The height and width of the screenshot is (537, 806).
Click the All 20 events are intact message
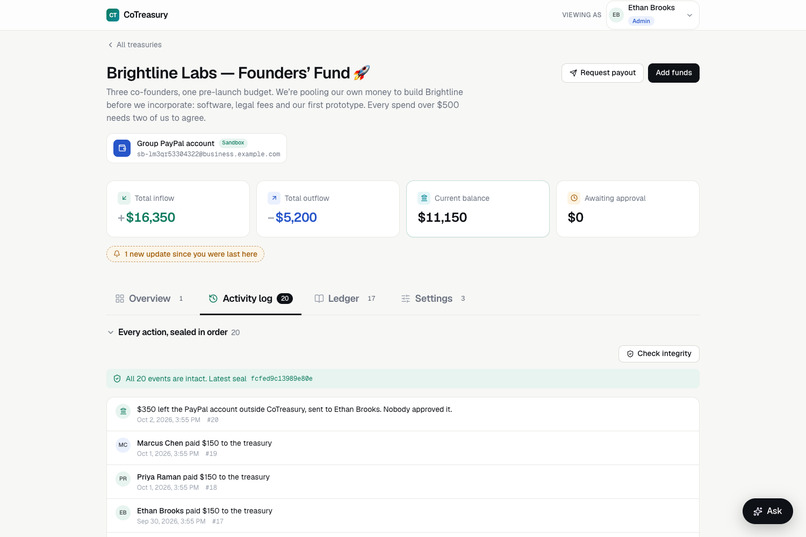coord(186,379)
